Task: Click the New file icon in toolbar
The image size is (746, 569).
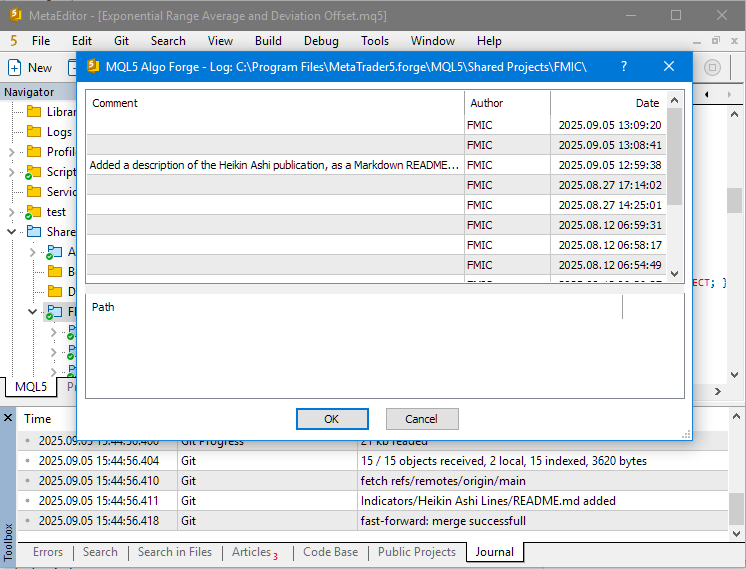Action: tap(14, 68)
